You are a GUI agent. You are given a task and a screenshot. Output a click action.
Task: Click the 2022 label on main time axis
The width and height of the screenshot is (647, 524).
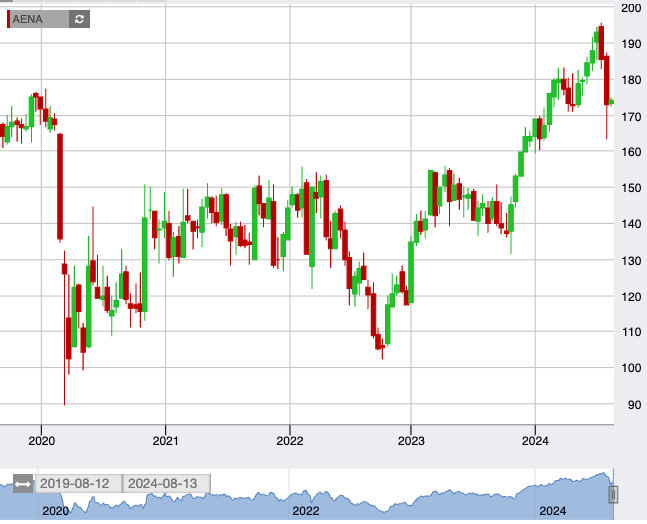pos(290,441)
